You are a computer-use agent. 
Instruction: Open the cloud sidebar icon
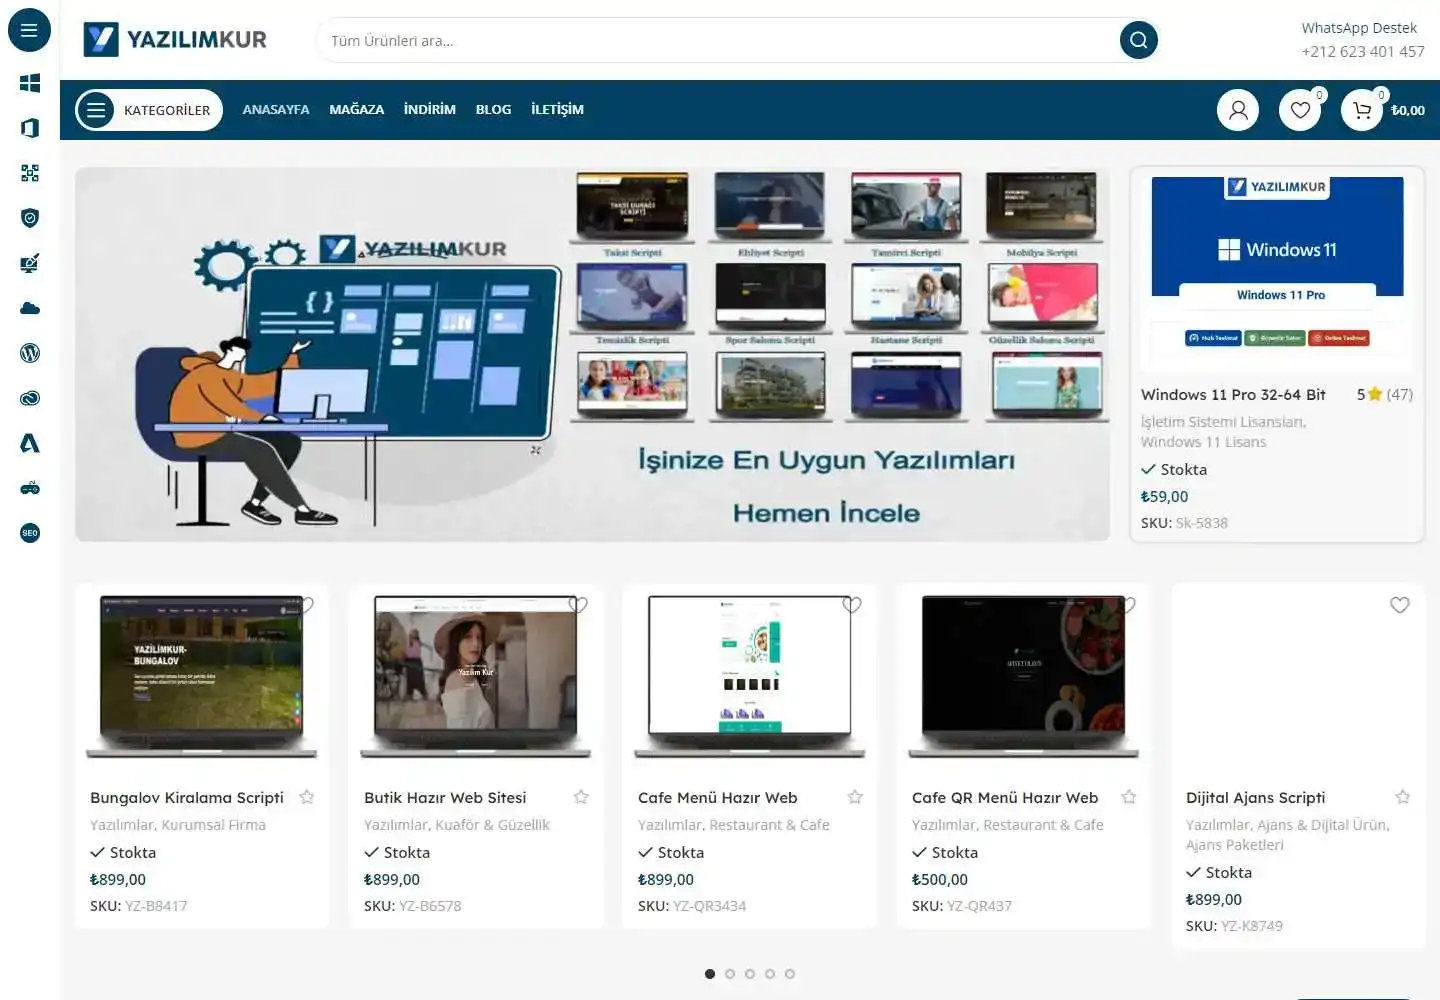click(x=30, y=308)
